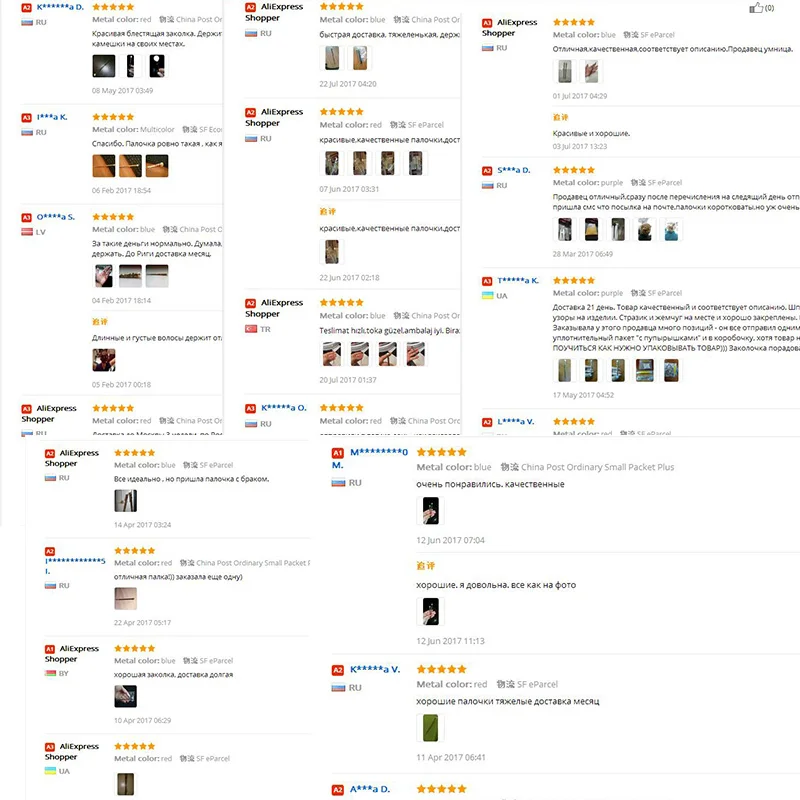The image size is (800, 800).
Task: Click the Turkish flag next to TR
Action: (251, 329)
